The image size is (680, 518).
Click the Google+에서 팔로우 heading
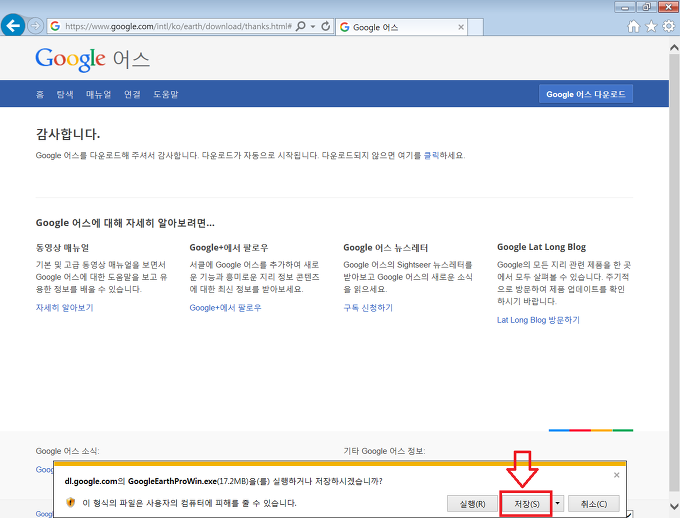pos(229,248)
